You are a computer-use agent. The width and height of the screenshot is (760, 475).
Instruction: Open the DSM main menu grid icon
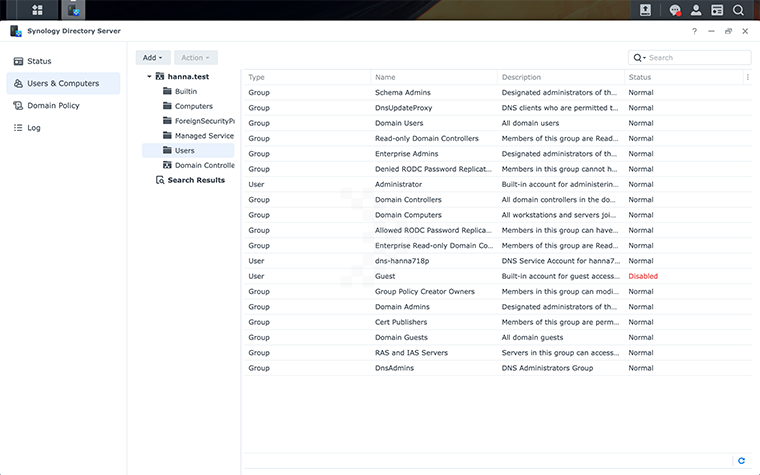tap(38, 10)
